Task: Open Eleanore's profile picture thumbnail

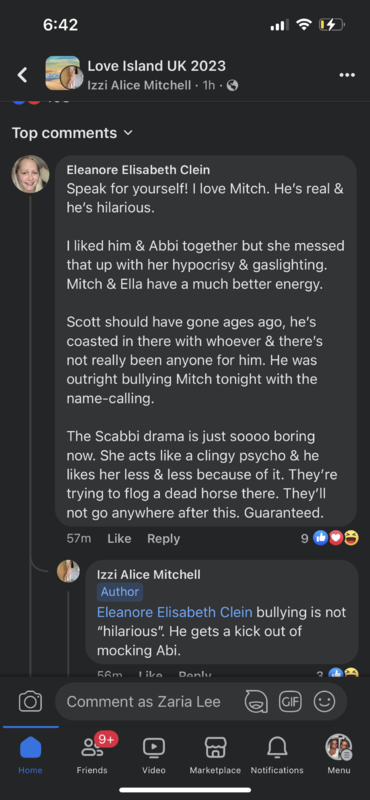Action: pyautogui.click(x=31, y=174)
